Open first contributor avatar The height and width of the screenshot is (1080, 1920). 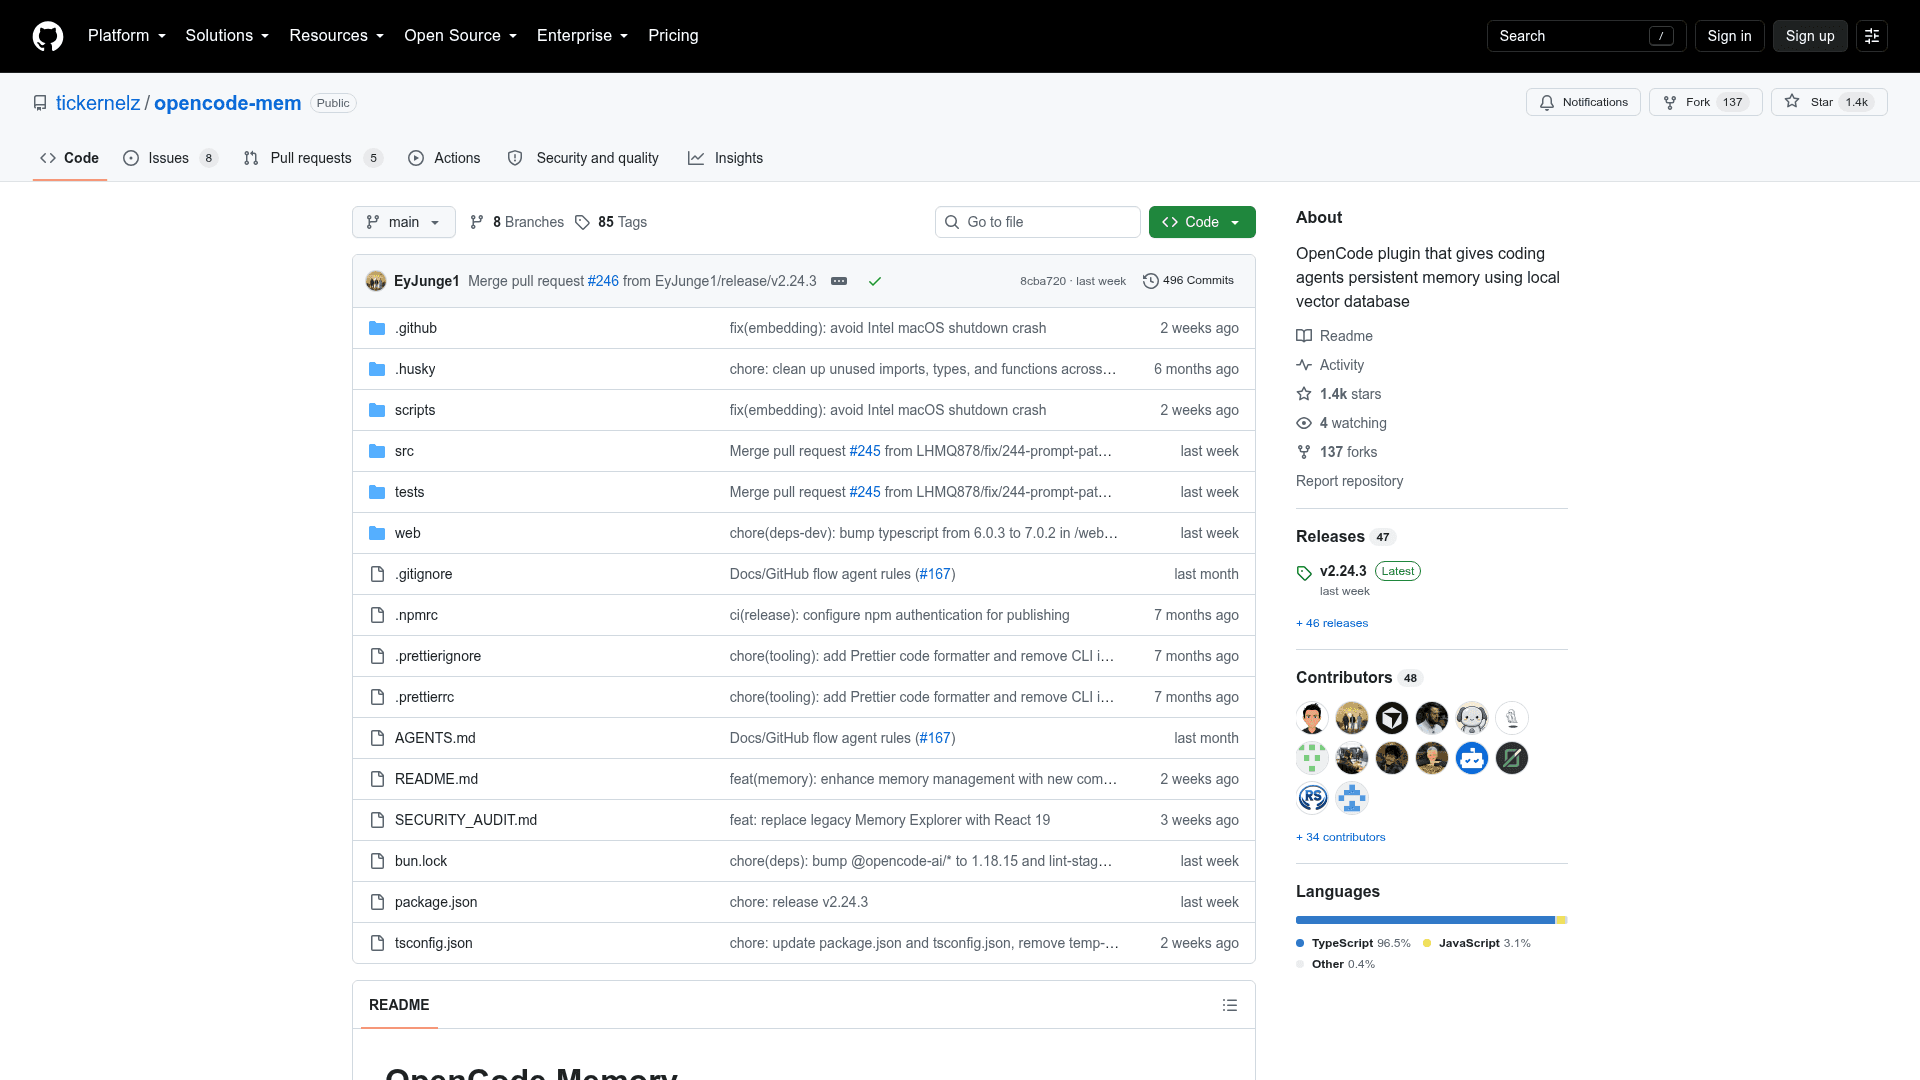(x=1312, y=718)
